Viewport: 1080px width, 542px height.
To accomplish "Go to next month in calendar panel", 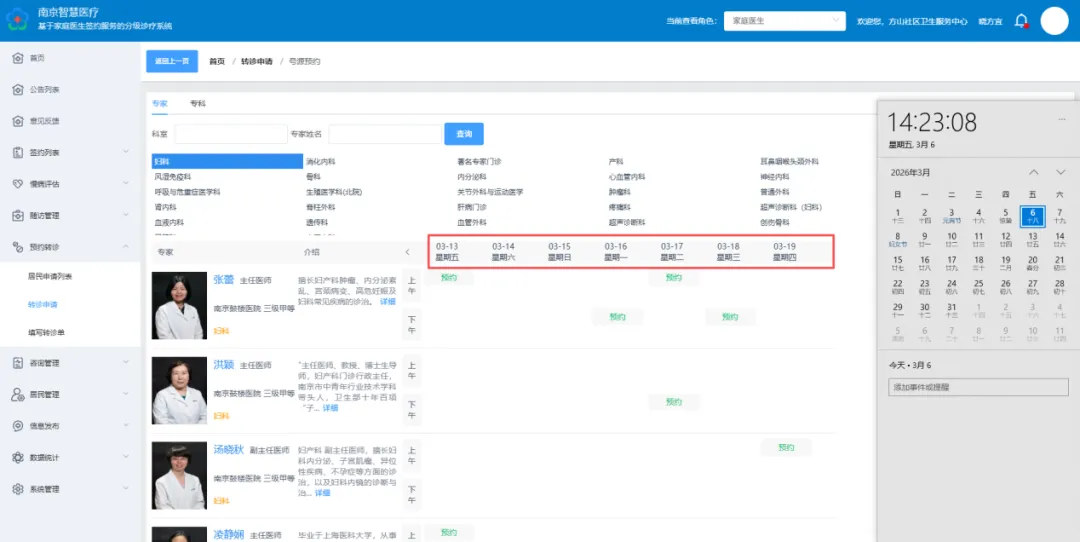I will tap(1061, 172).
